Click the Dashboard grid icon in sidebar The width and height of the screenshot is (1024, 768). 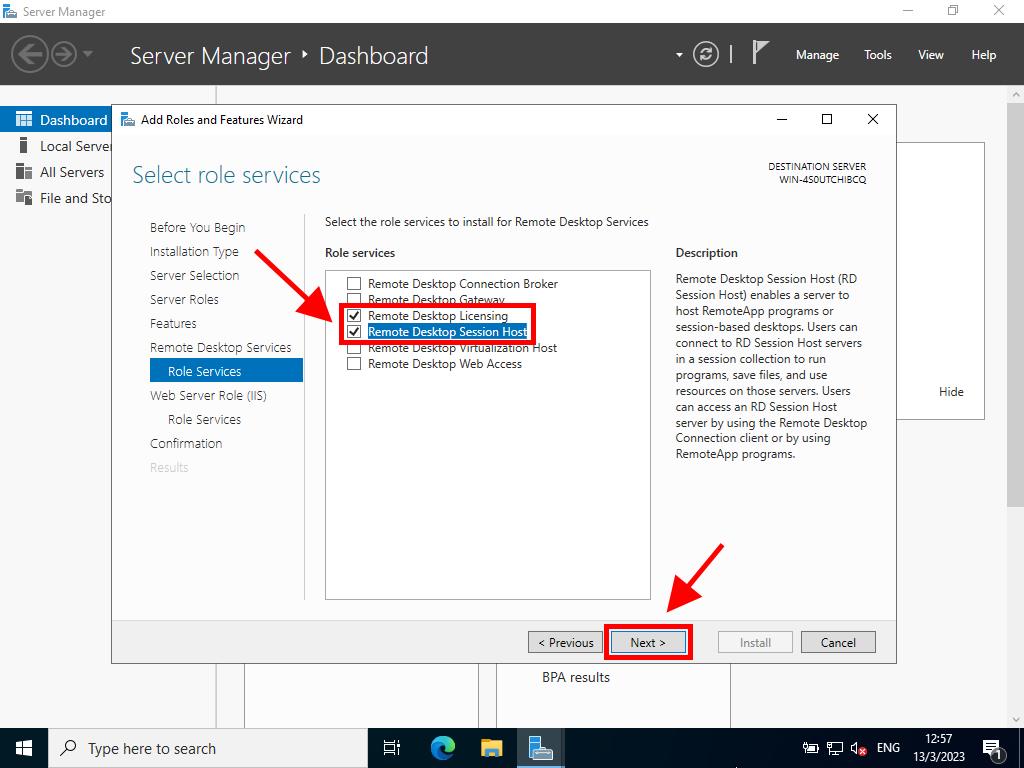point(24,119)
